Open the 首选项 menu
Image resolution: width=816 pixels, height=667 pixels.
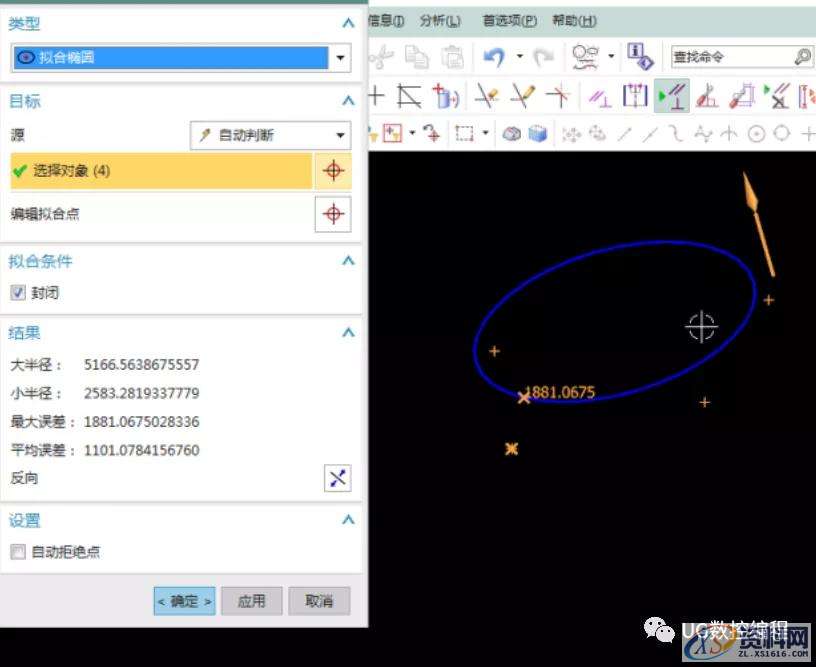[x=508, y=21]
